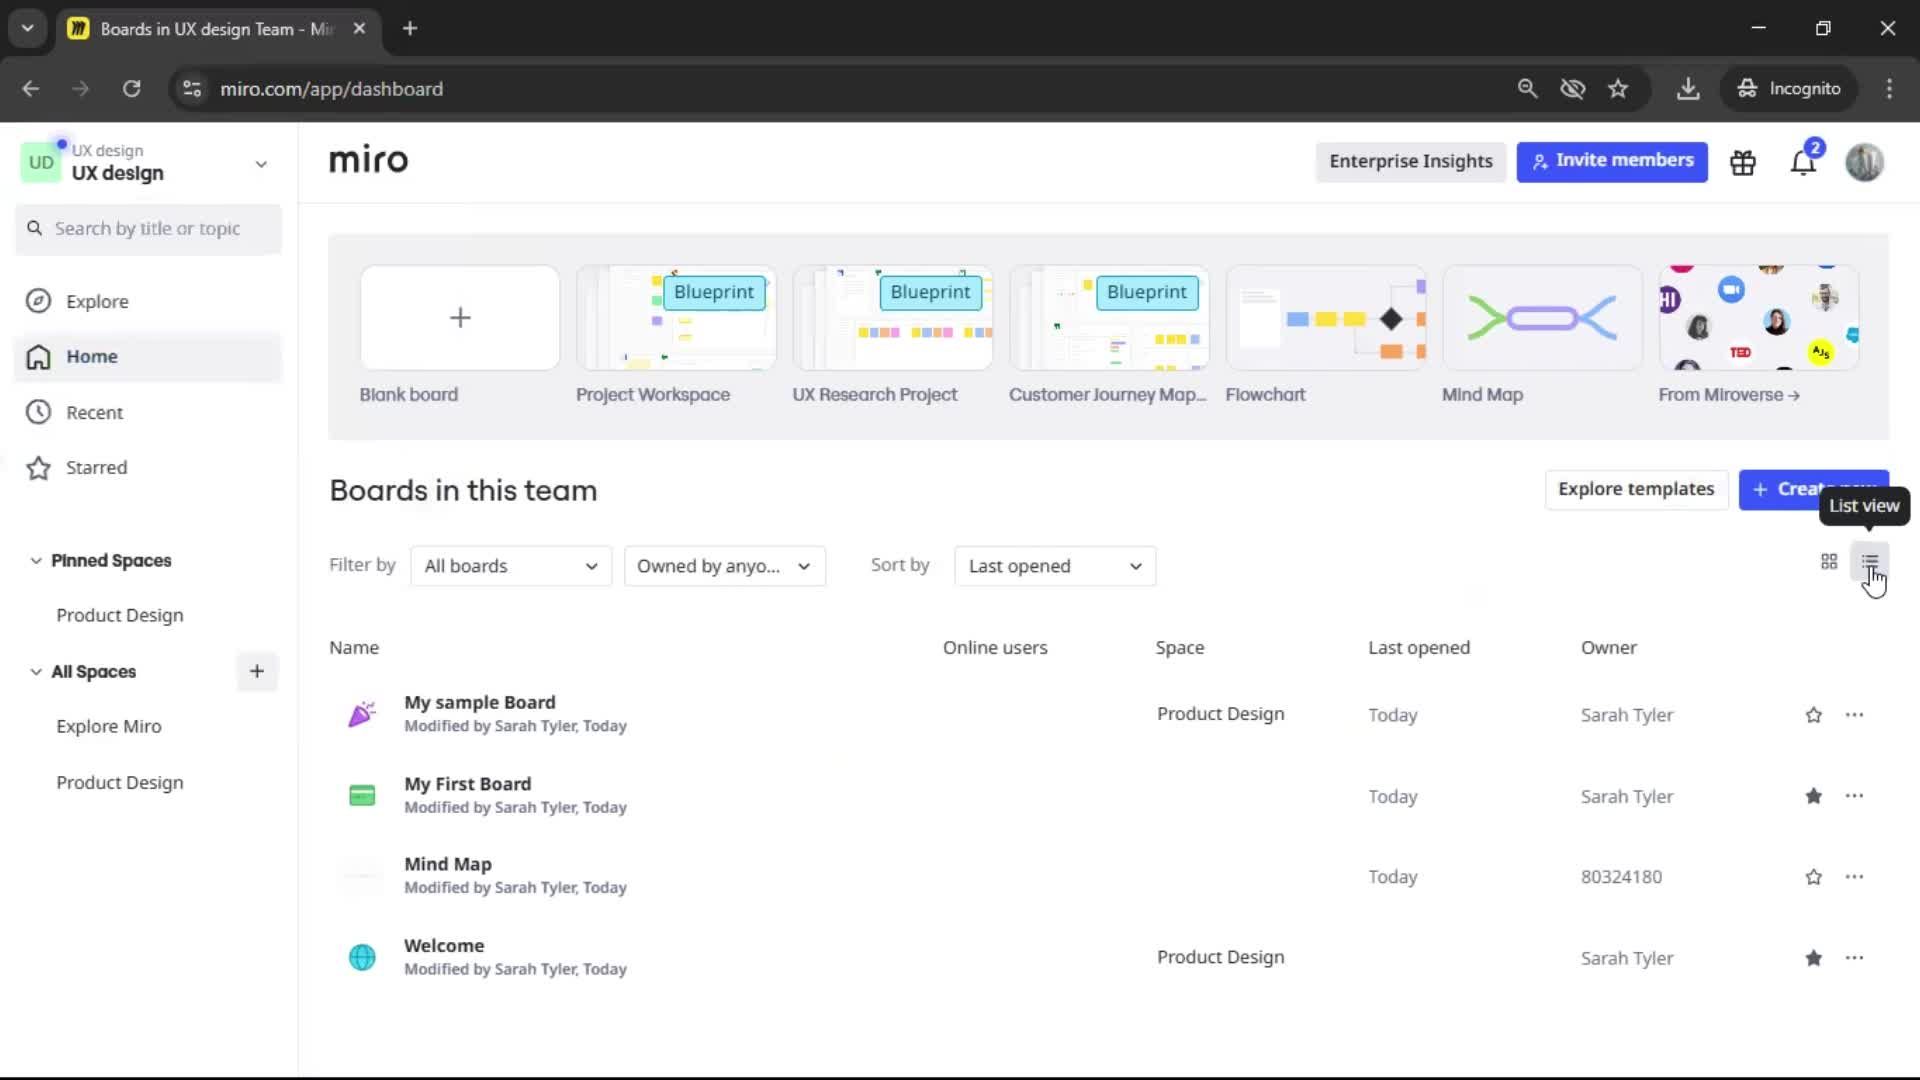Click the Incognito button
Viewport: 1920px width, 1080px height.
click(x=1788, y=89)
